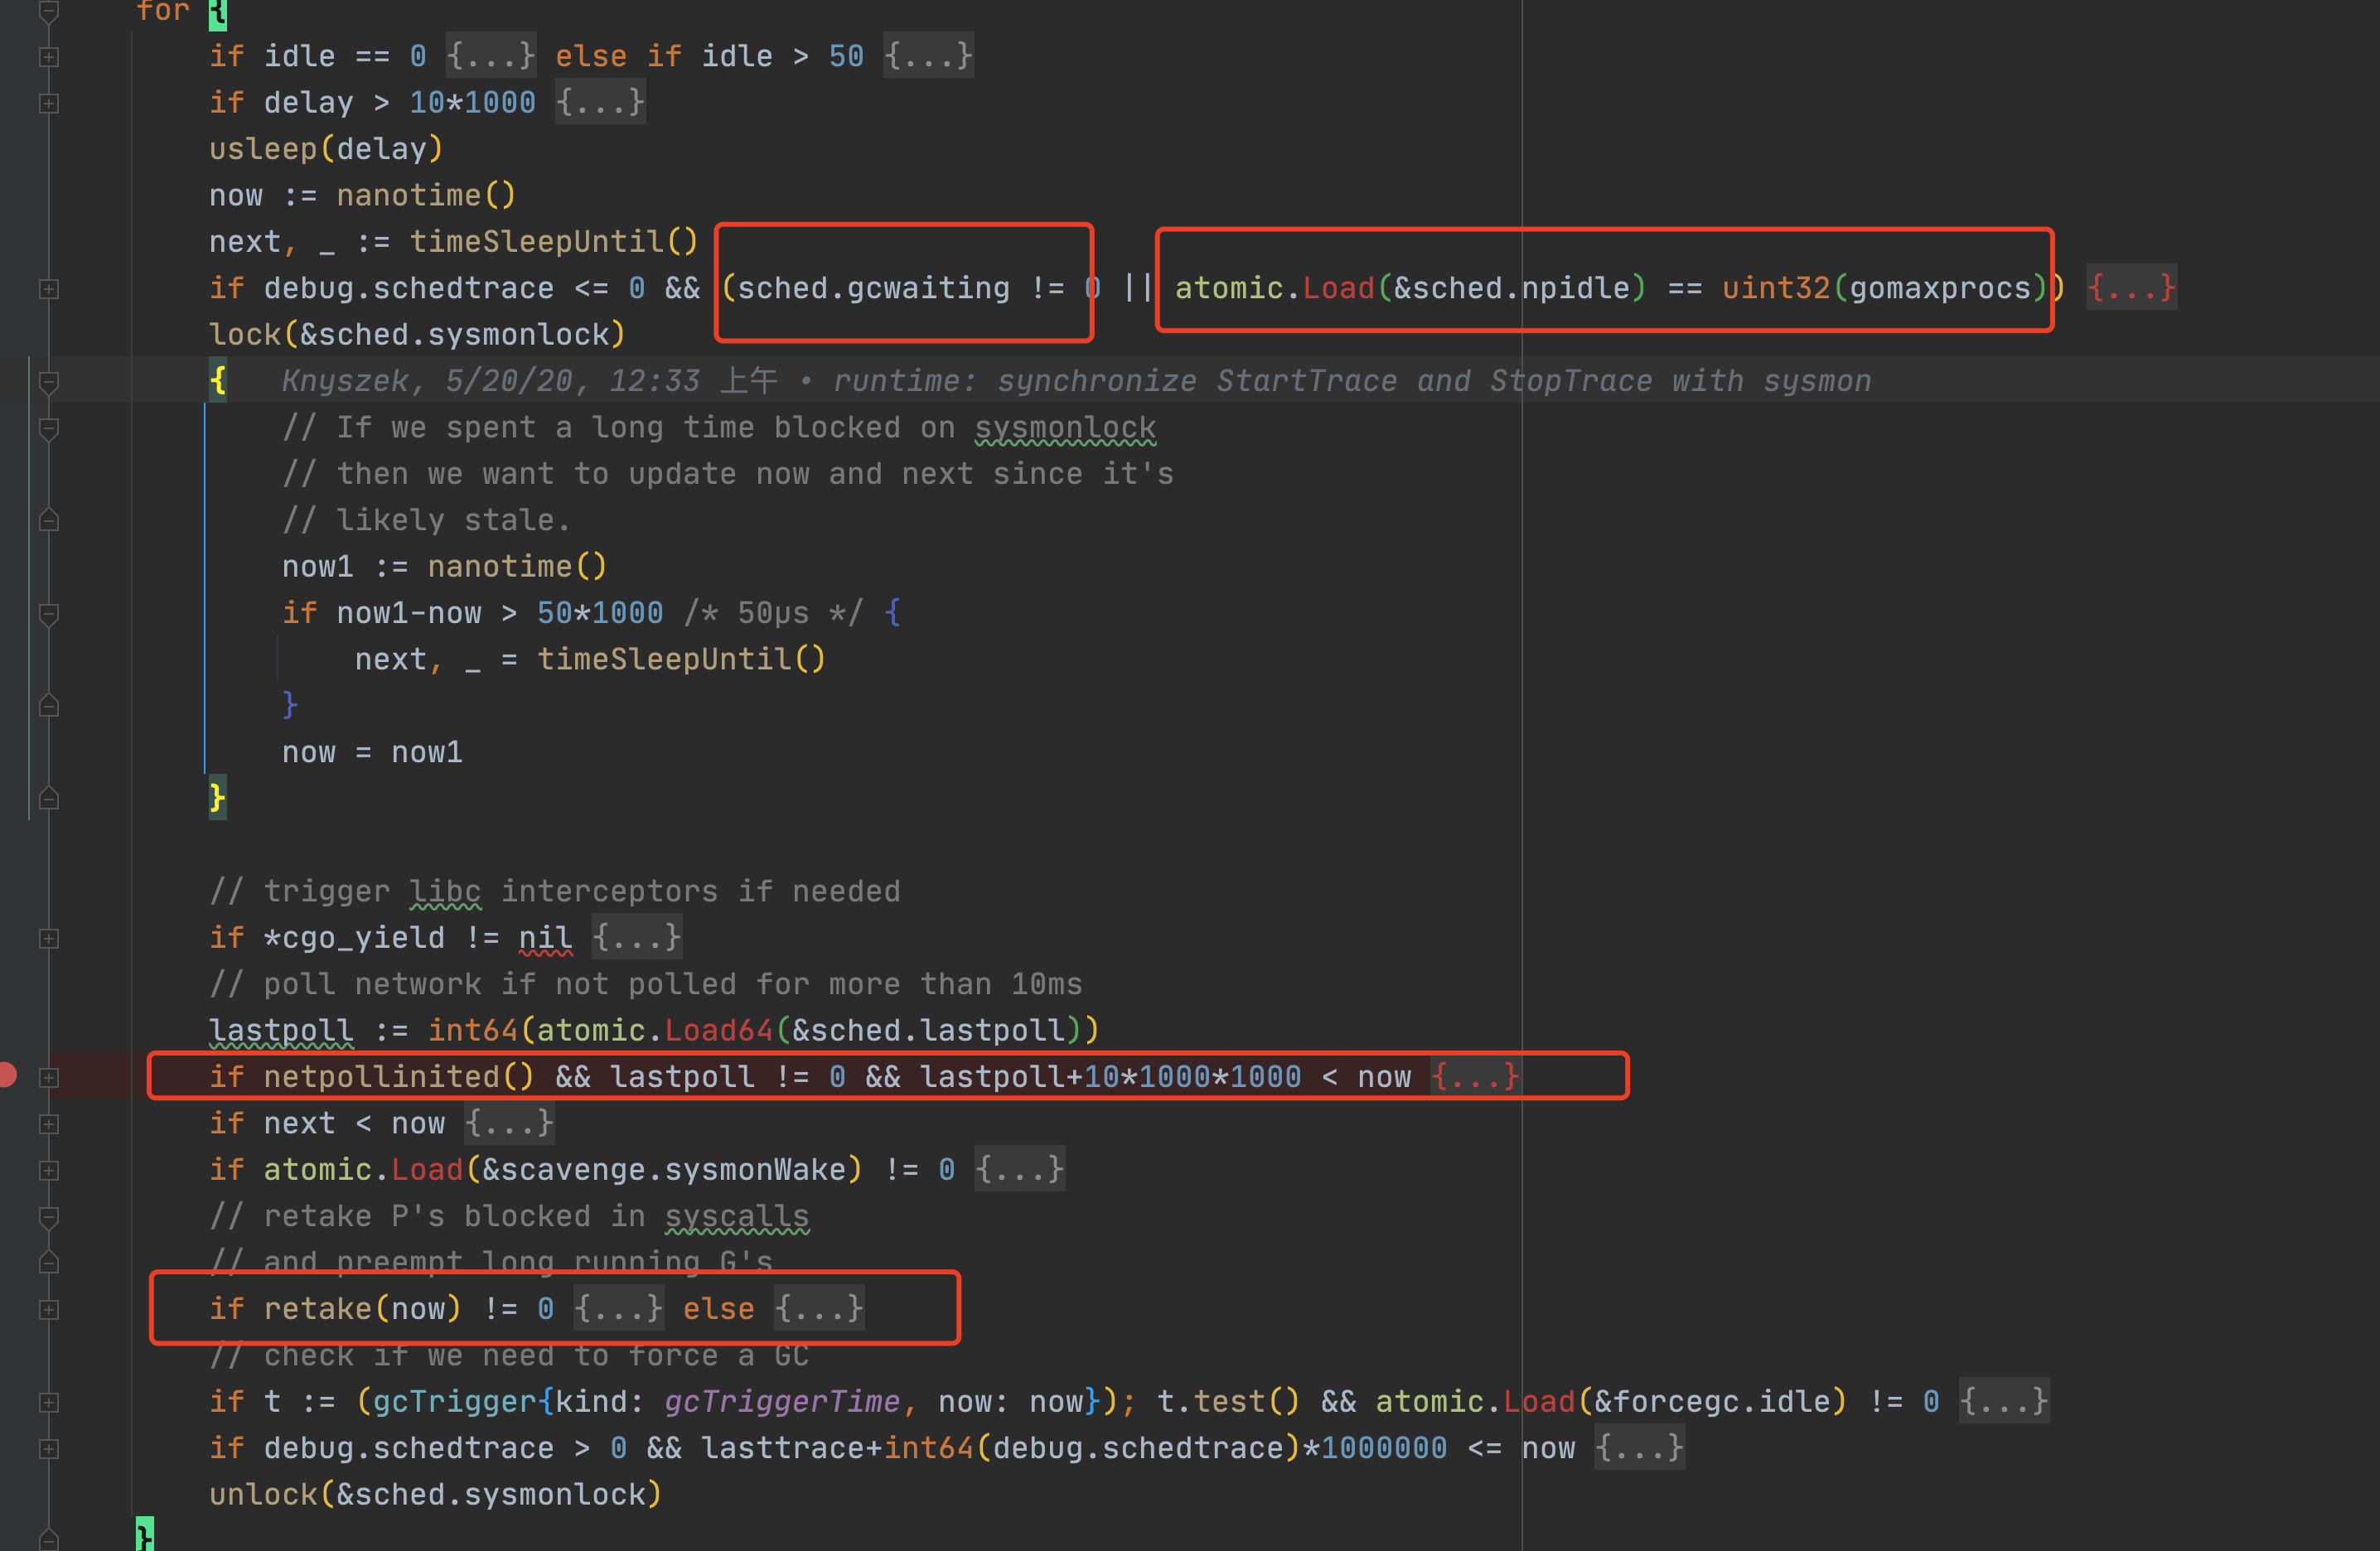
Task: Click the 'usleep(delay)' function call
Action: tap(325, 149)
